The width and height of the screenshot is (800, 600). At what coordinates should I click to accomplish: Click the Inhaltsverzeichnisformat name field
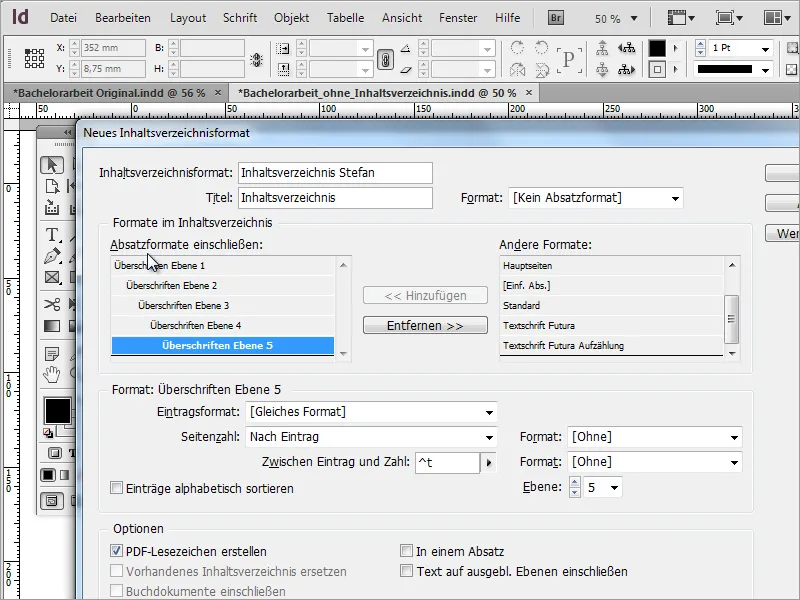point(335,173)
